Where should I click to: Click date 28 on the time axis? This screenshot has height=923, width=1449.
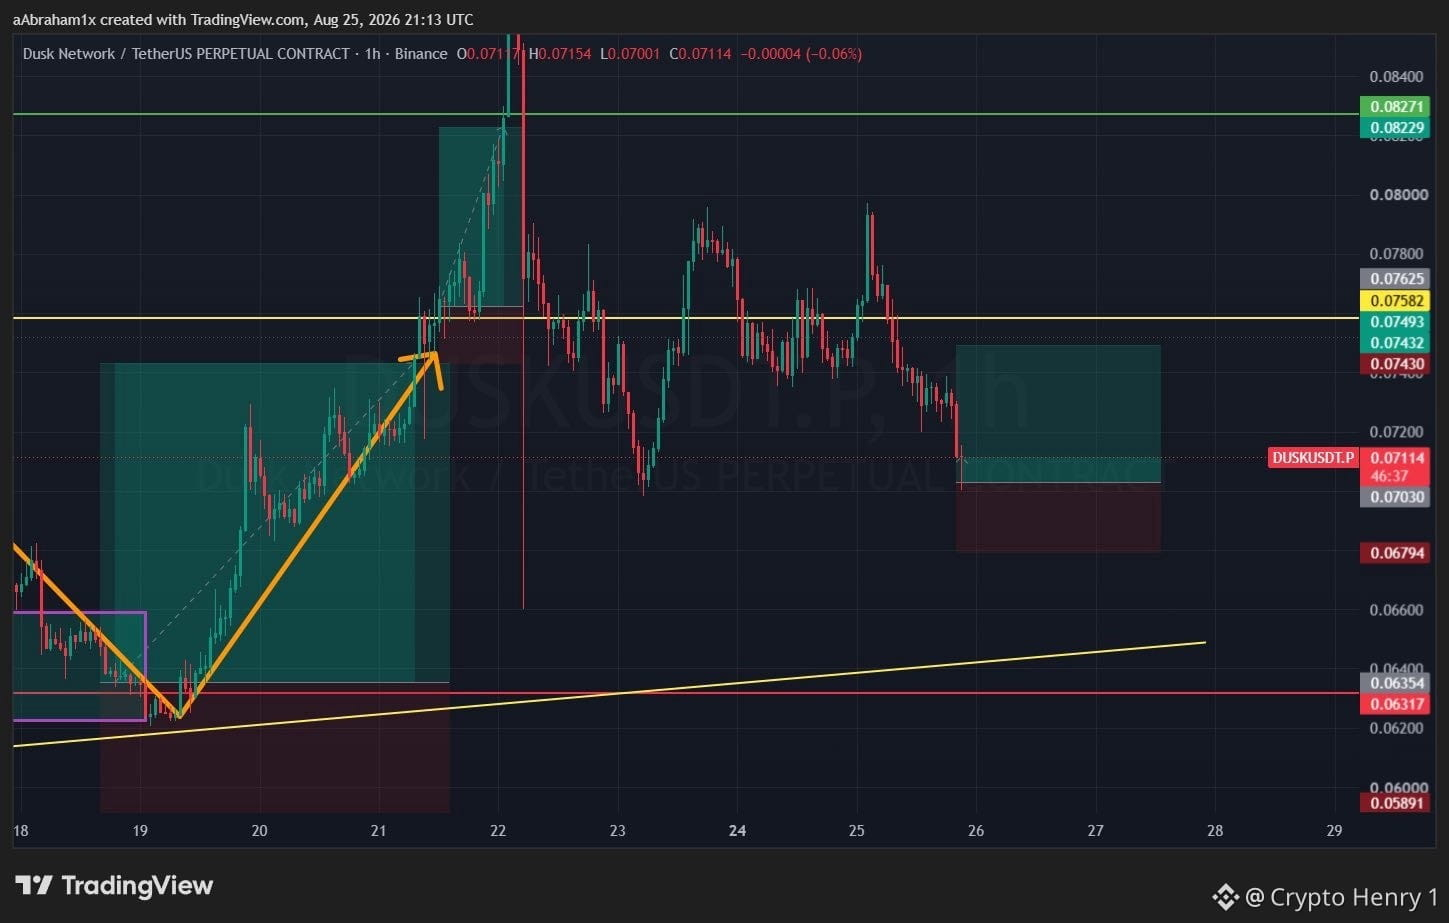click(1215, 831)
